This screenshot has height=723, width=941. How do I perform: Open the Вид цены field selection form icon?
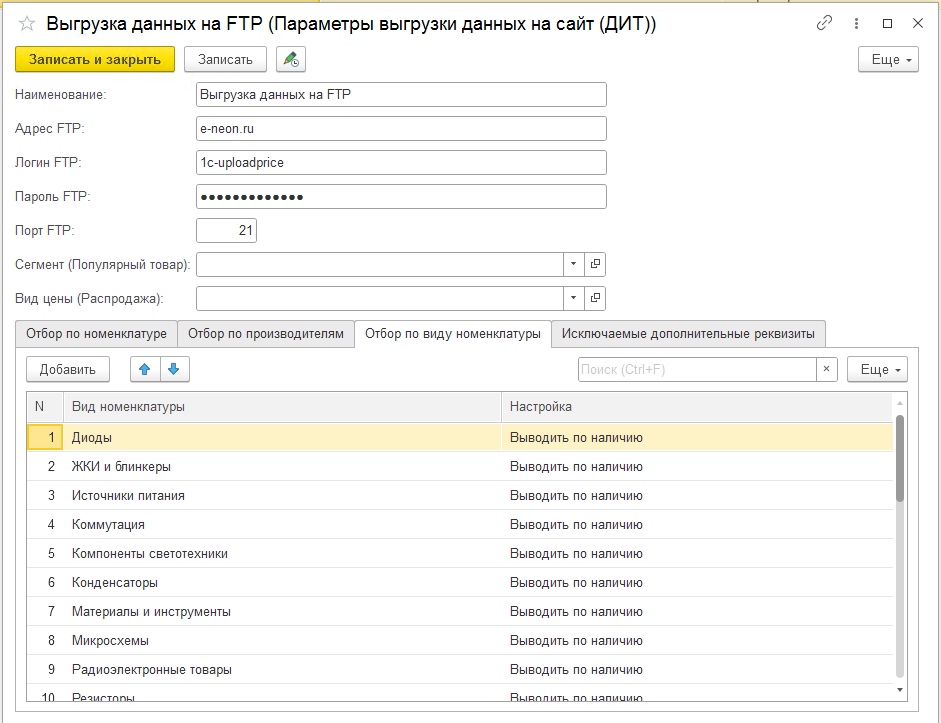595,298
